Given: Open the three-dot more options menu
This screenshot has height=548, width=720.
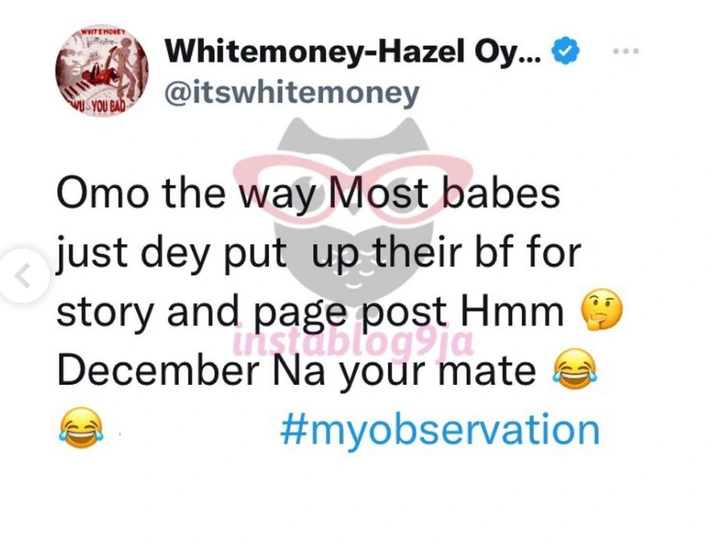Looking at the screenshot, I should tap(626, 51).
